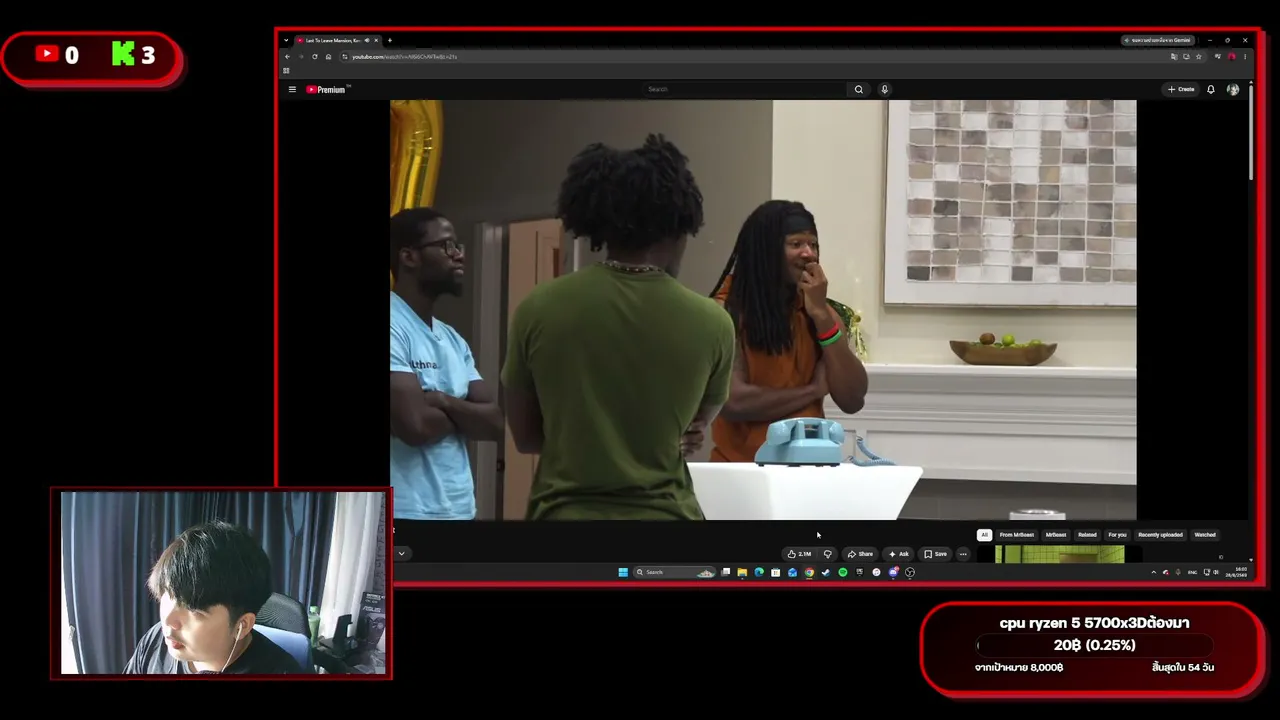The image size is (1280, 720).
Task: Open the recommended video thumbnail
Action: click(x=1059, y=555)
